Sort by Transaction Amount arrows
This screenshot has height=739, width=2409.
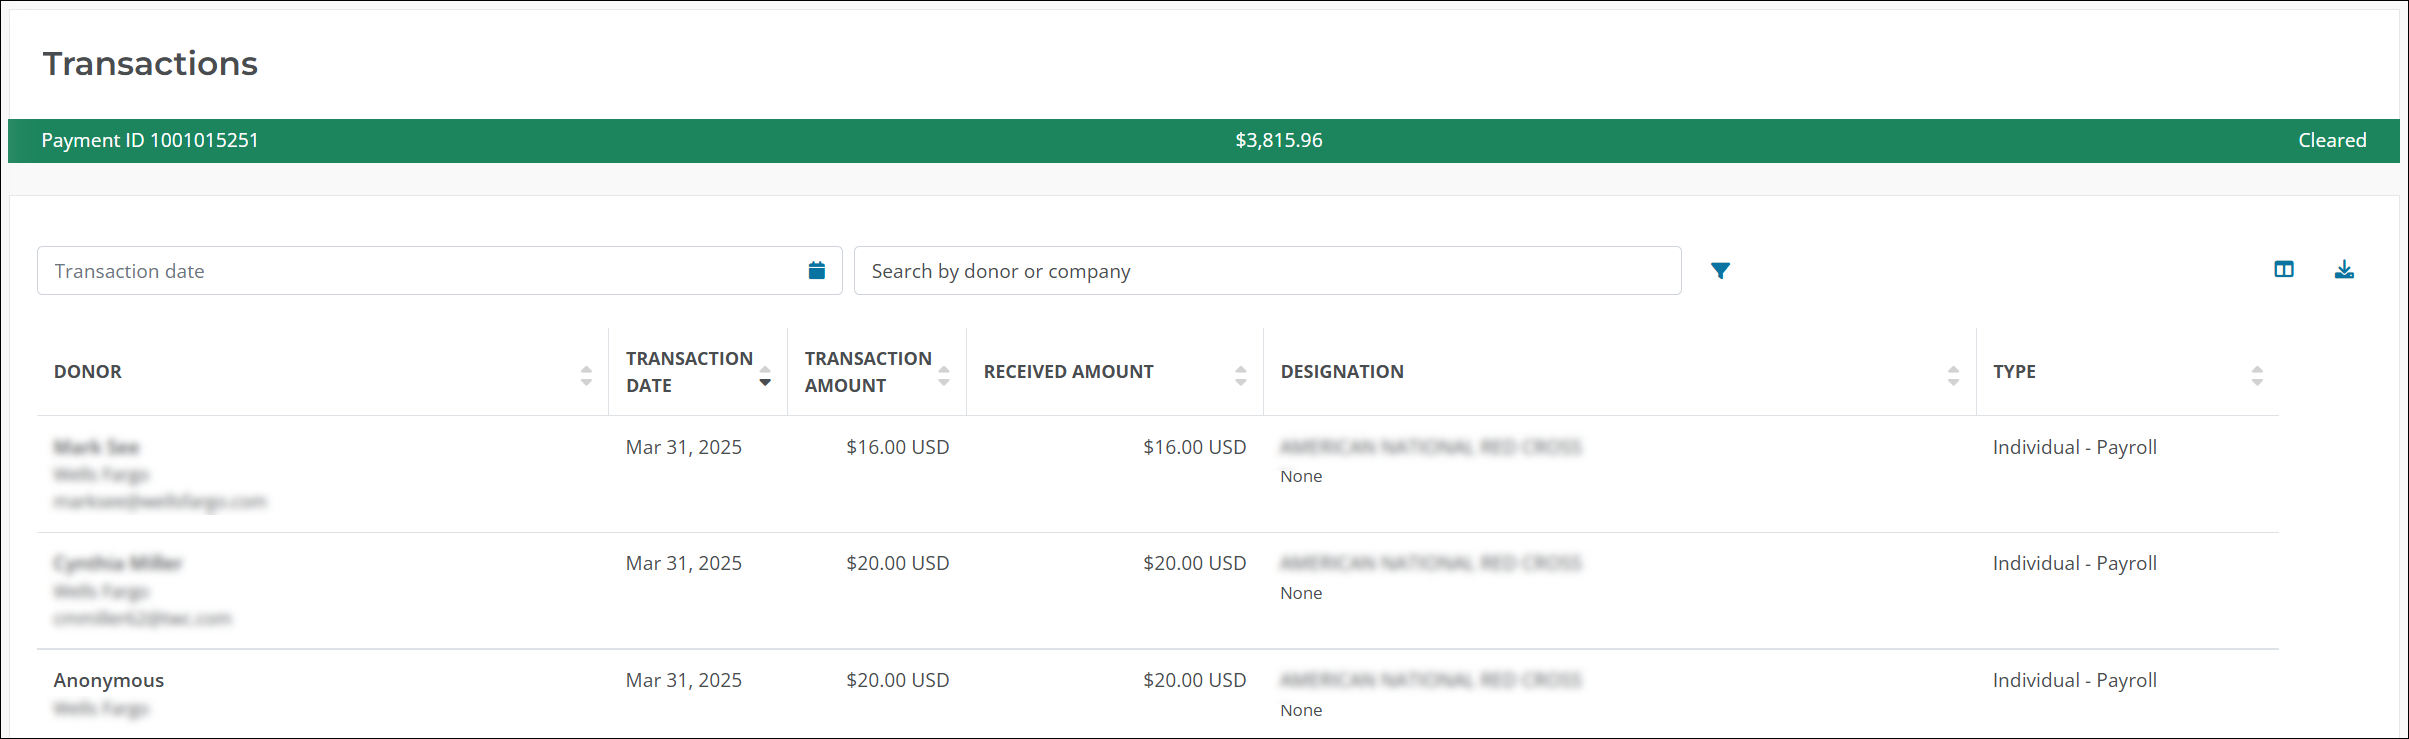944,376
